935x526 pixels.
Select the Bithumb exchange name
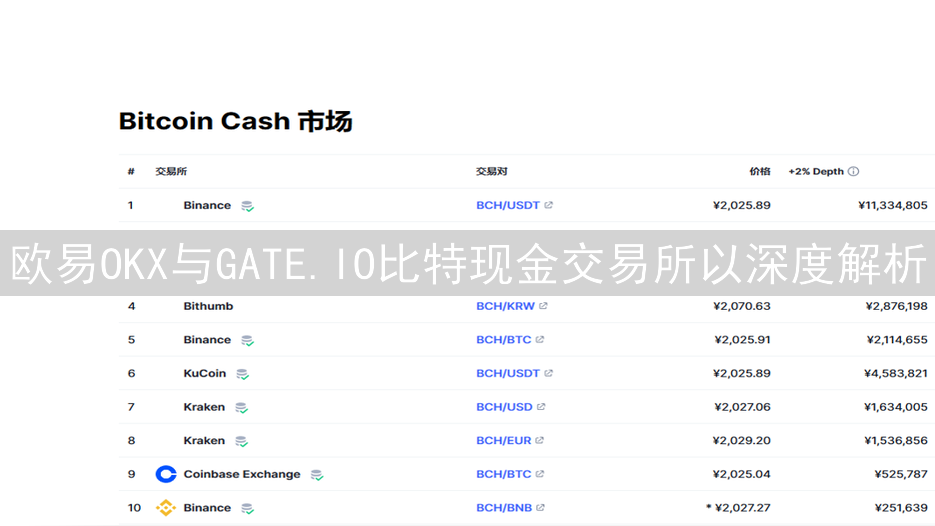click(x=208, y=306)
